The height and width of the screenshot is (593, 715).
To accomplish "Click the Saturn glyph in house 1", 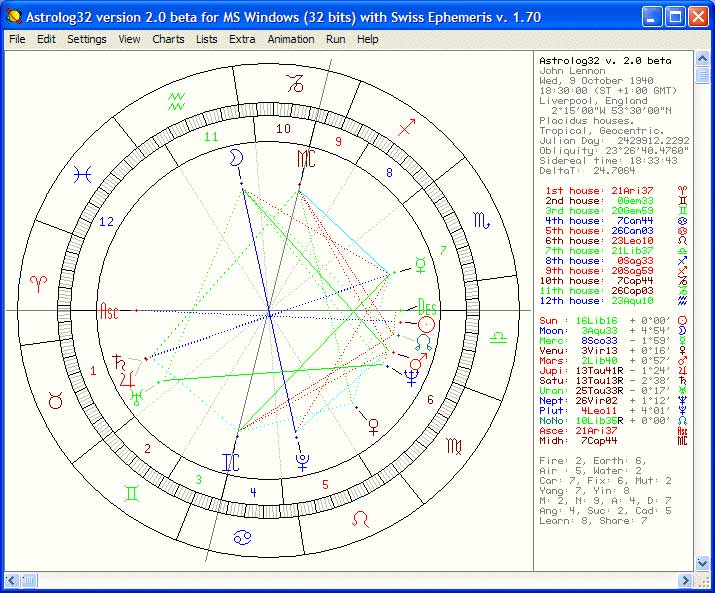I will click(119, 362).
